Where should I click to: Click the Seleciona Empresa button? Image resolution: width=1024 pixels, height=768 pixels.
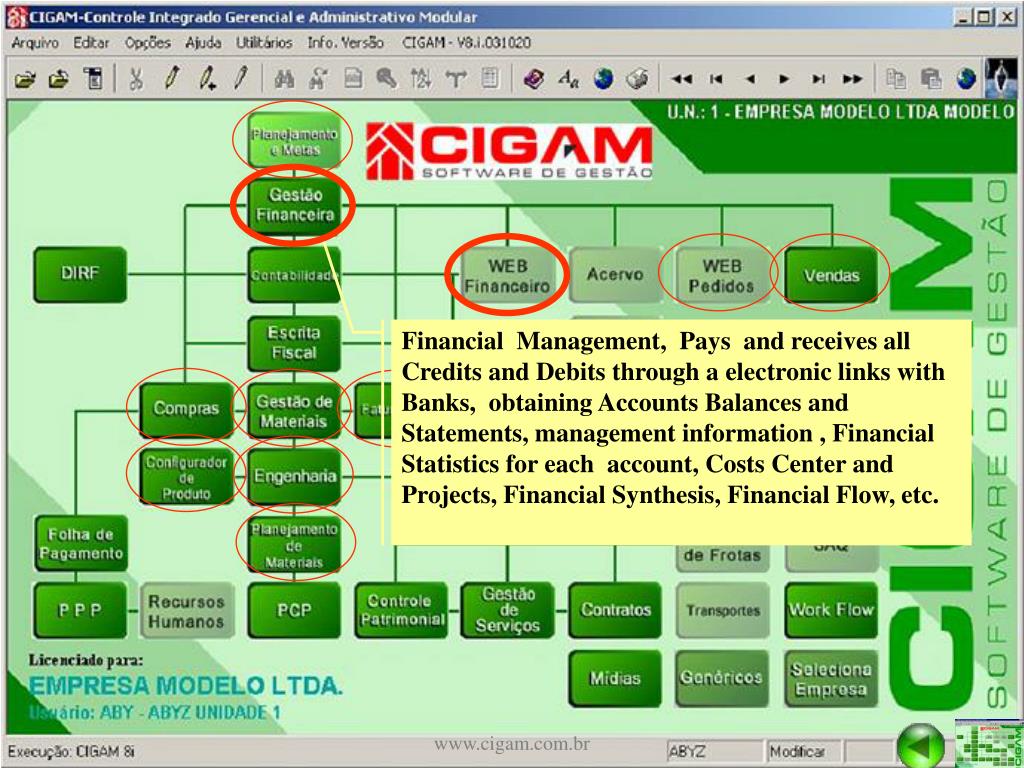[831, 678]
